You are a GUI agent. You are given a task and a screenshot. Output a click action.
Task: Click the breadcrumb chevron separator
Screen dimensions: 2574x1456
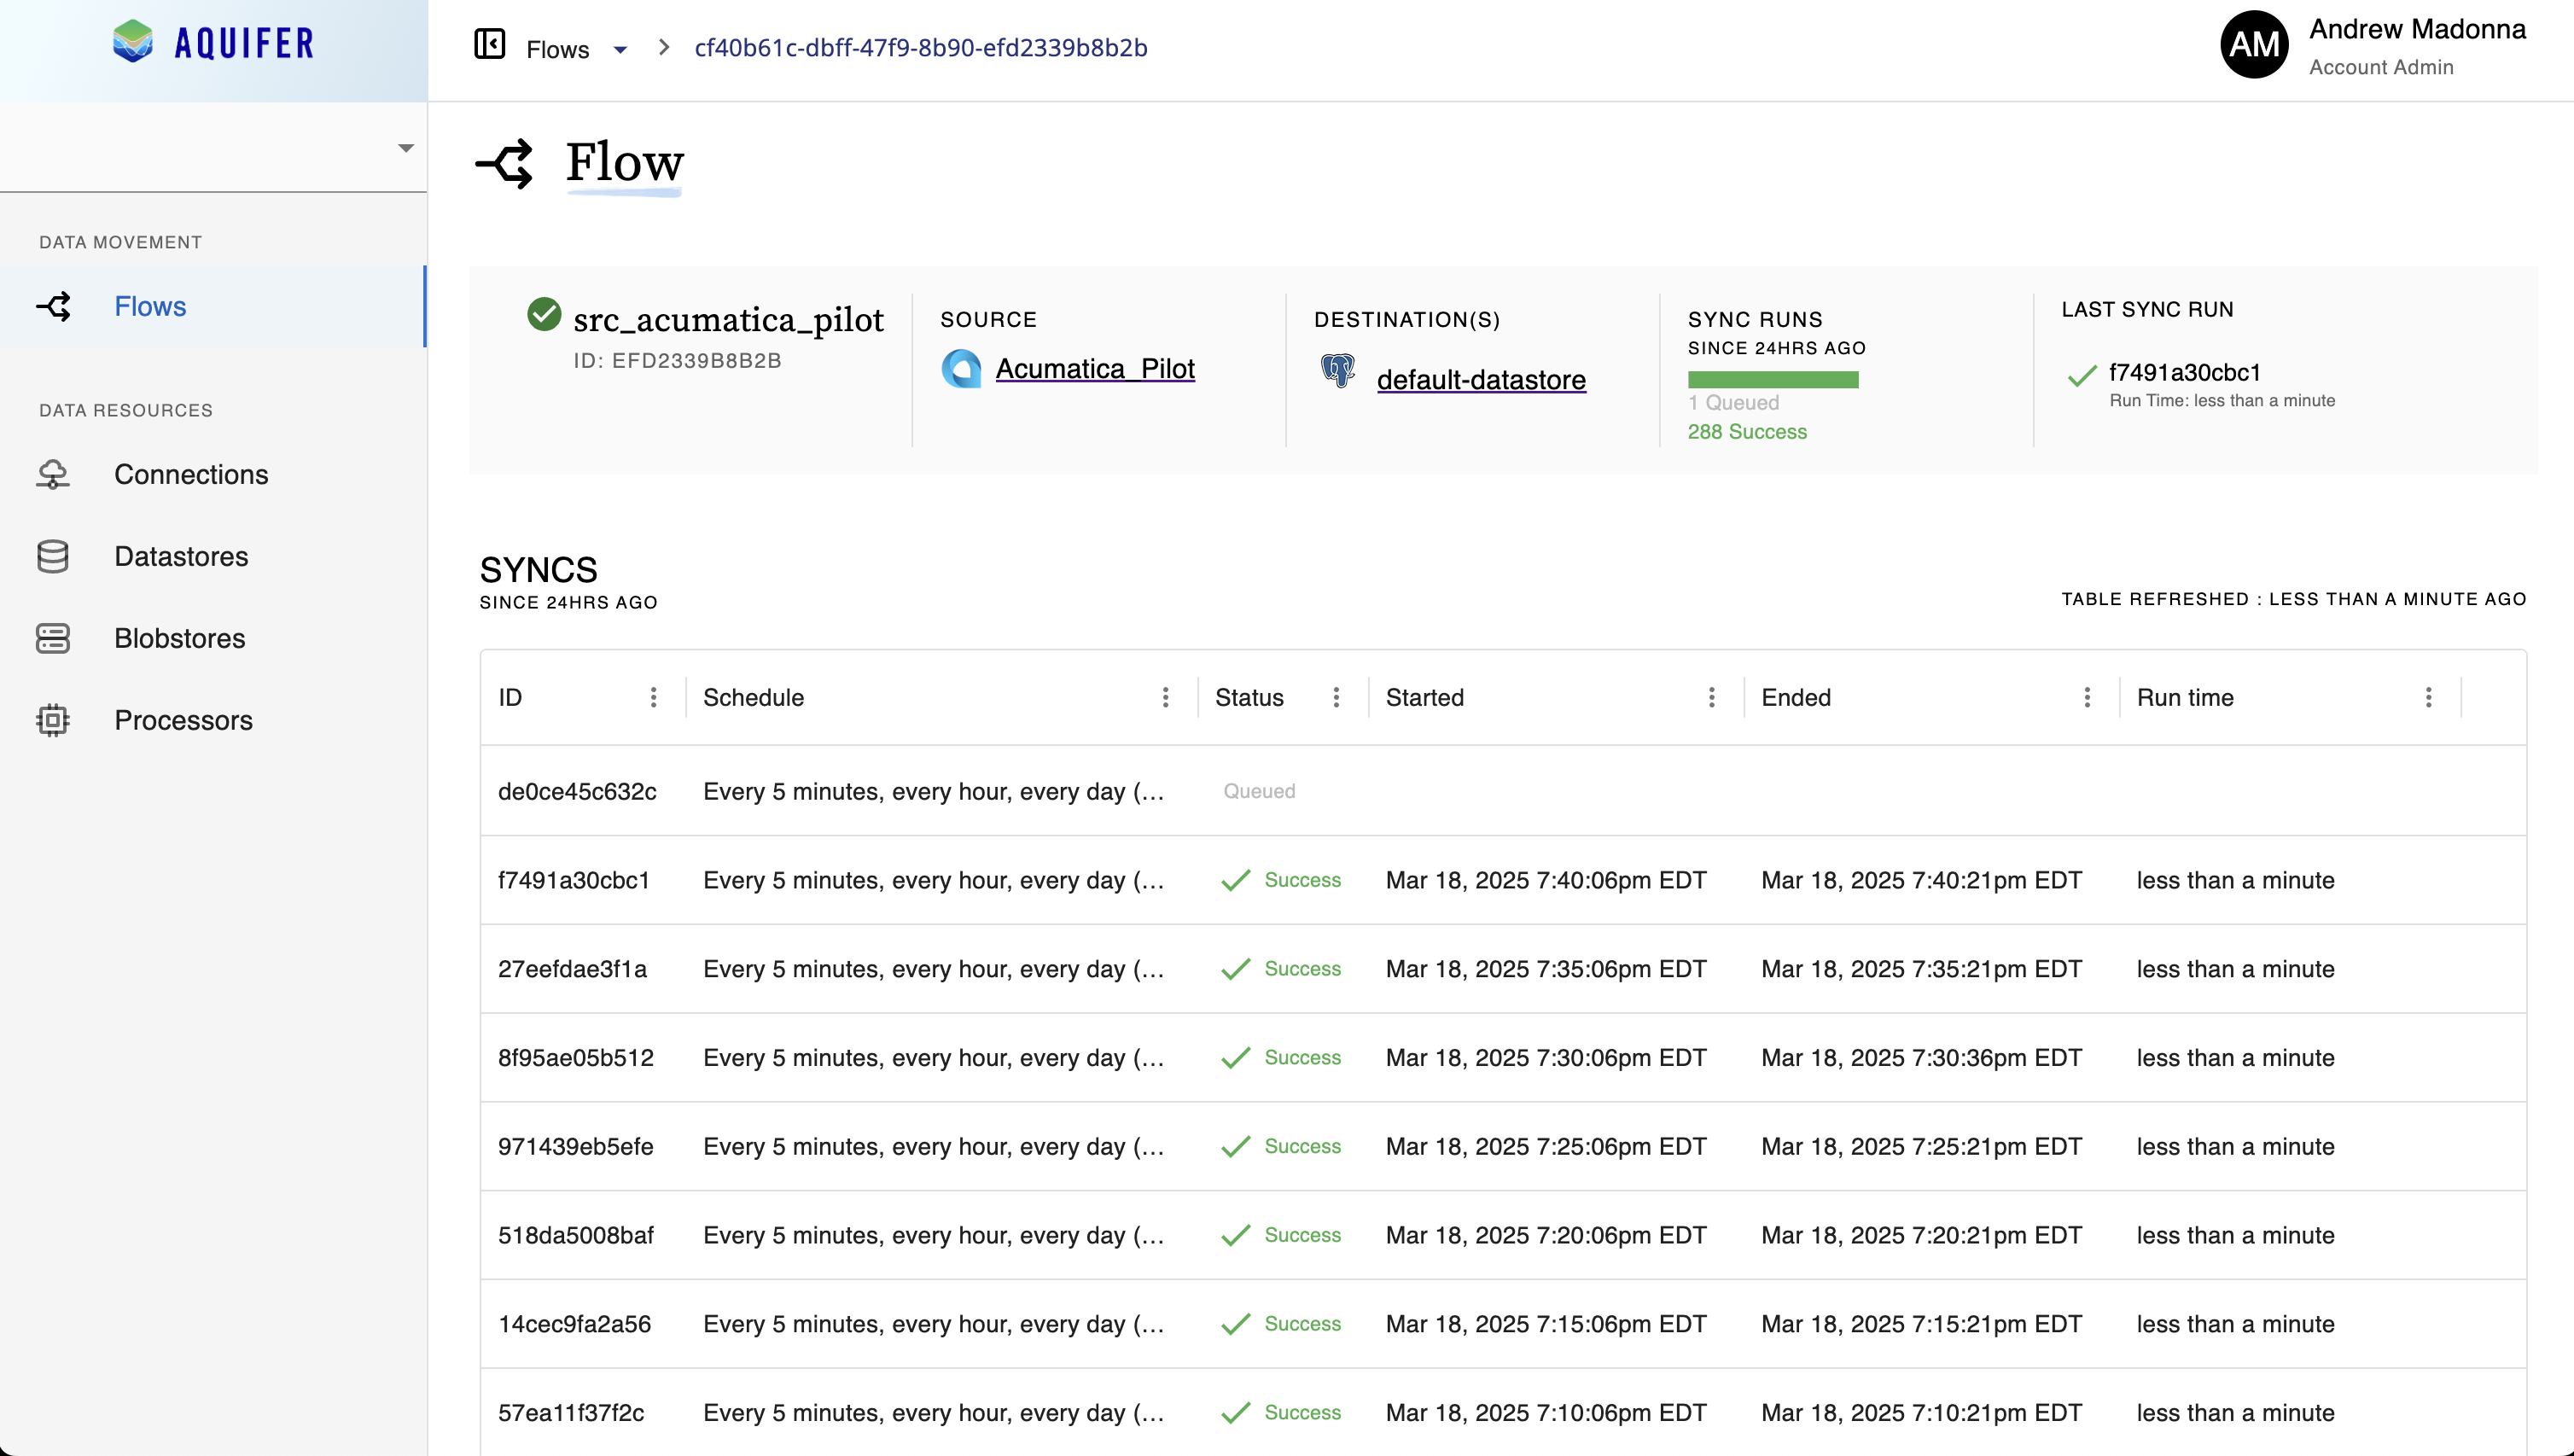pos(664,47)
